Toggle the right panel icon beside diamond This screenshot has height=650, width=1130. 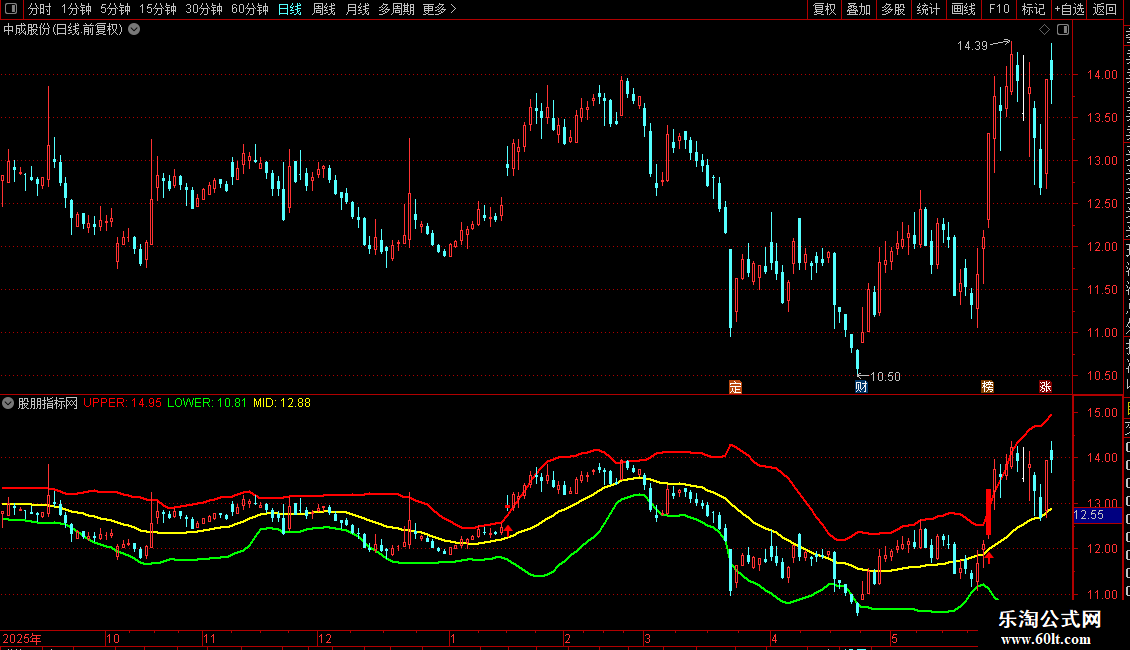click(x=1063, y=30)
